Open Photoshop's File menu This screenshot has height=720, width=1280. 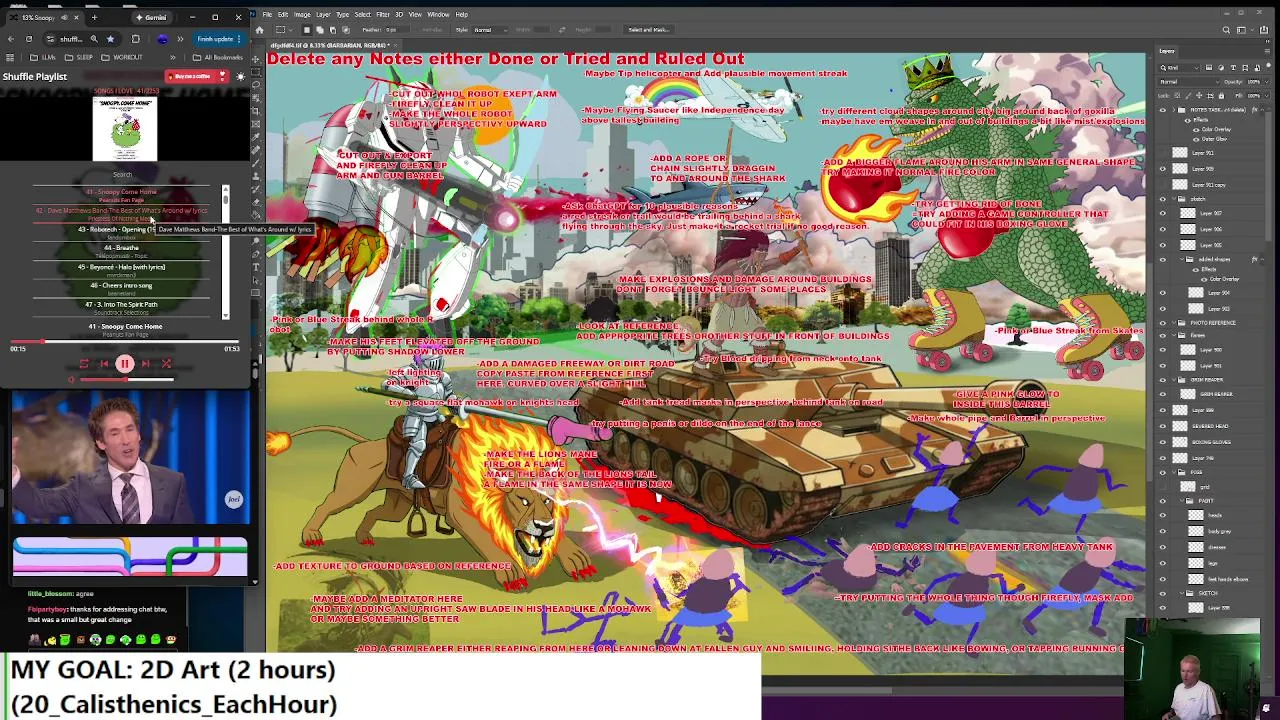pos(267,14)
